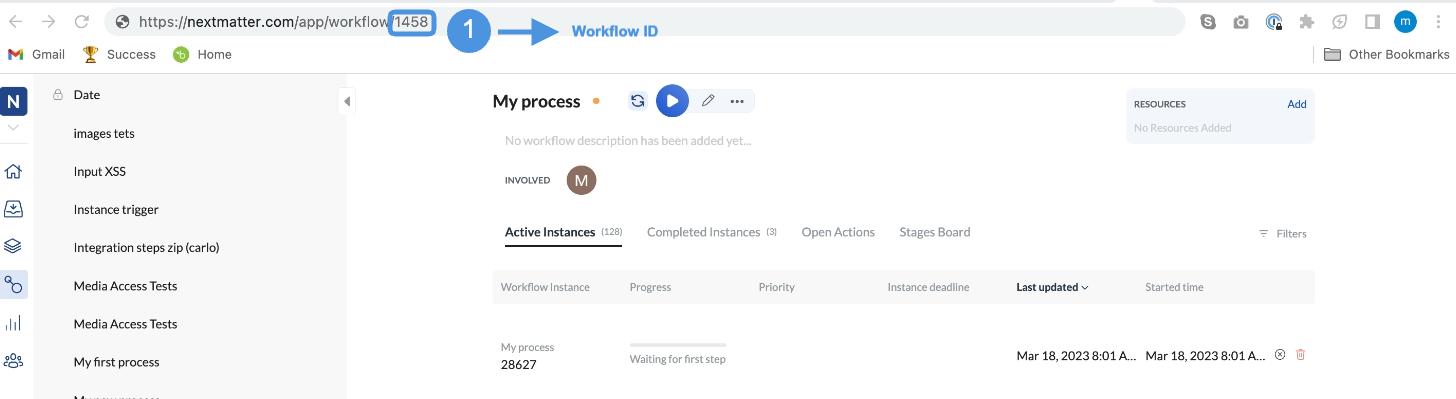Click the Next Matter N logo

tap(14, 102)
